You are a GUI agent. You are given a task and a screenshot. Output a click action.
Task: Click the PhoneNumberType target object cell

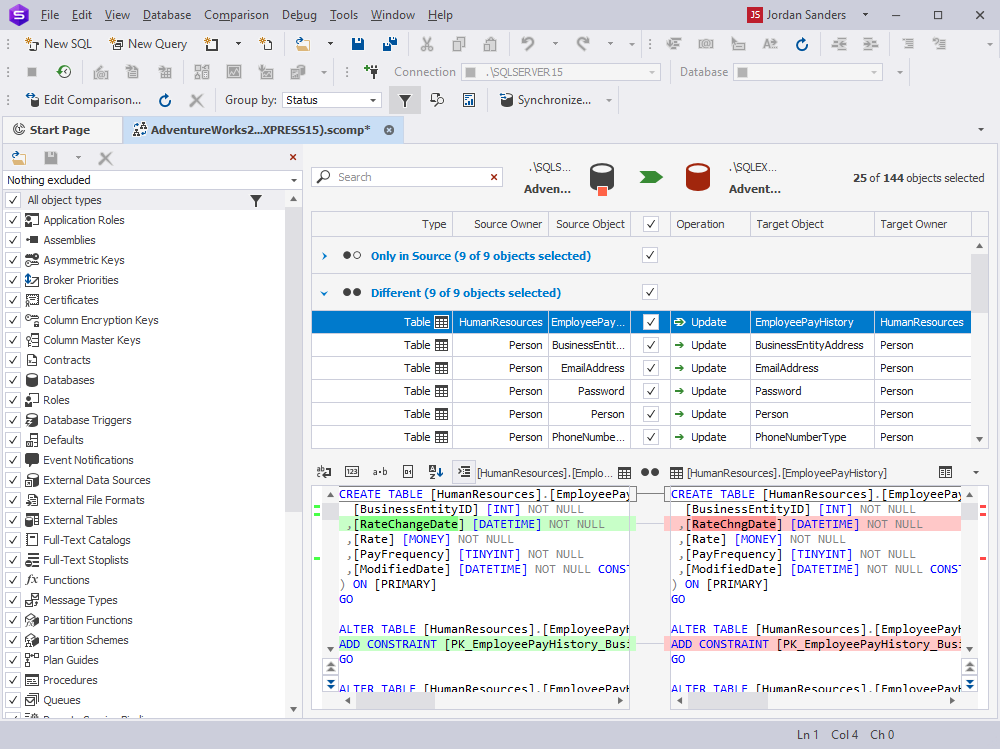[812, 437]
